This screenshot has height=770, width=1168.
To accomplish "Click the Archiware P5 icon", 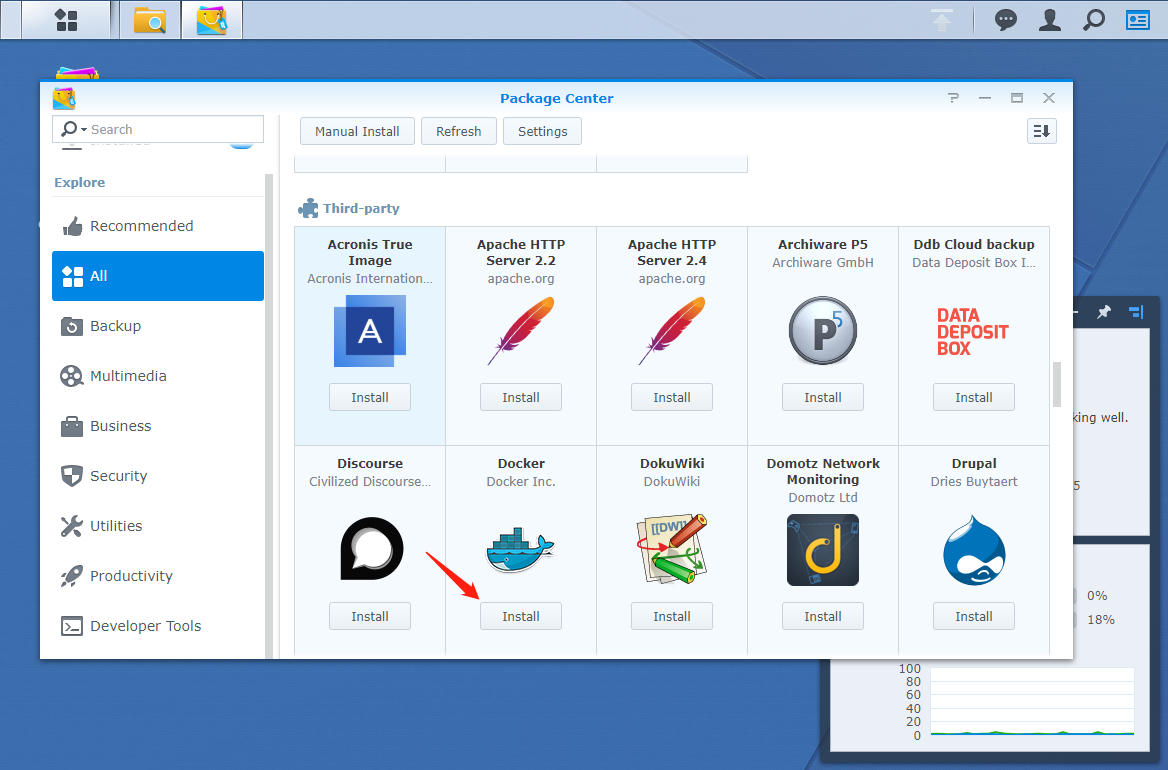I will coord(822,331).
